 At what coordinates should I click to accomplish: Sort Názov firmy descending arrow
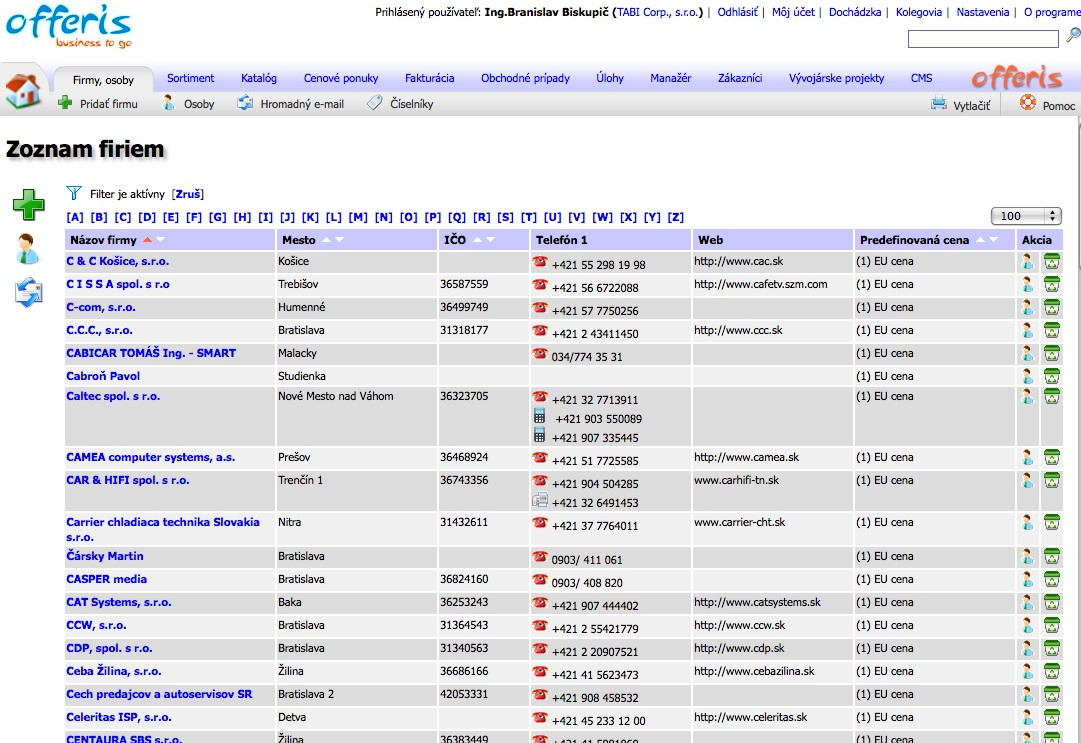161,240
